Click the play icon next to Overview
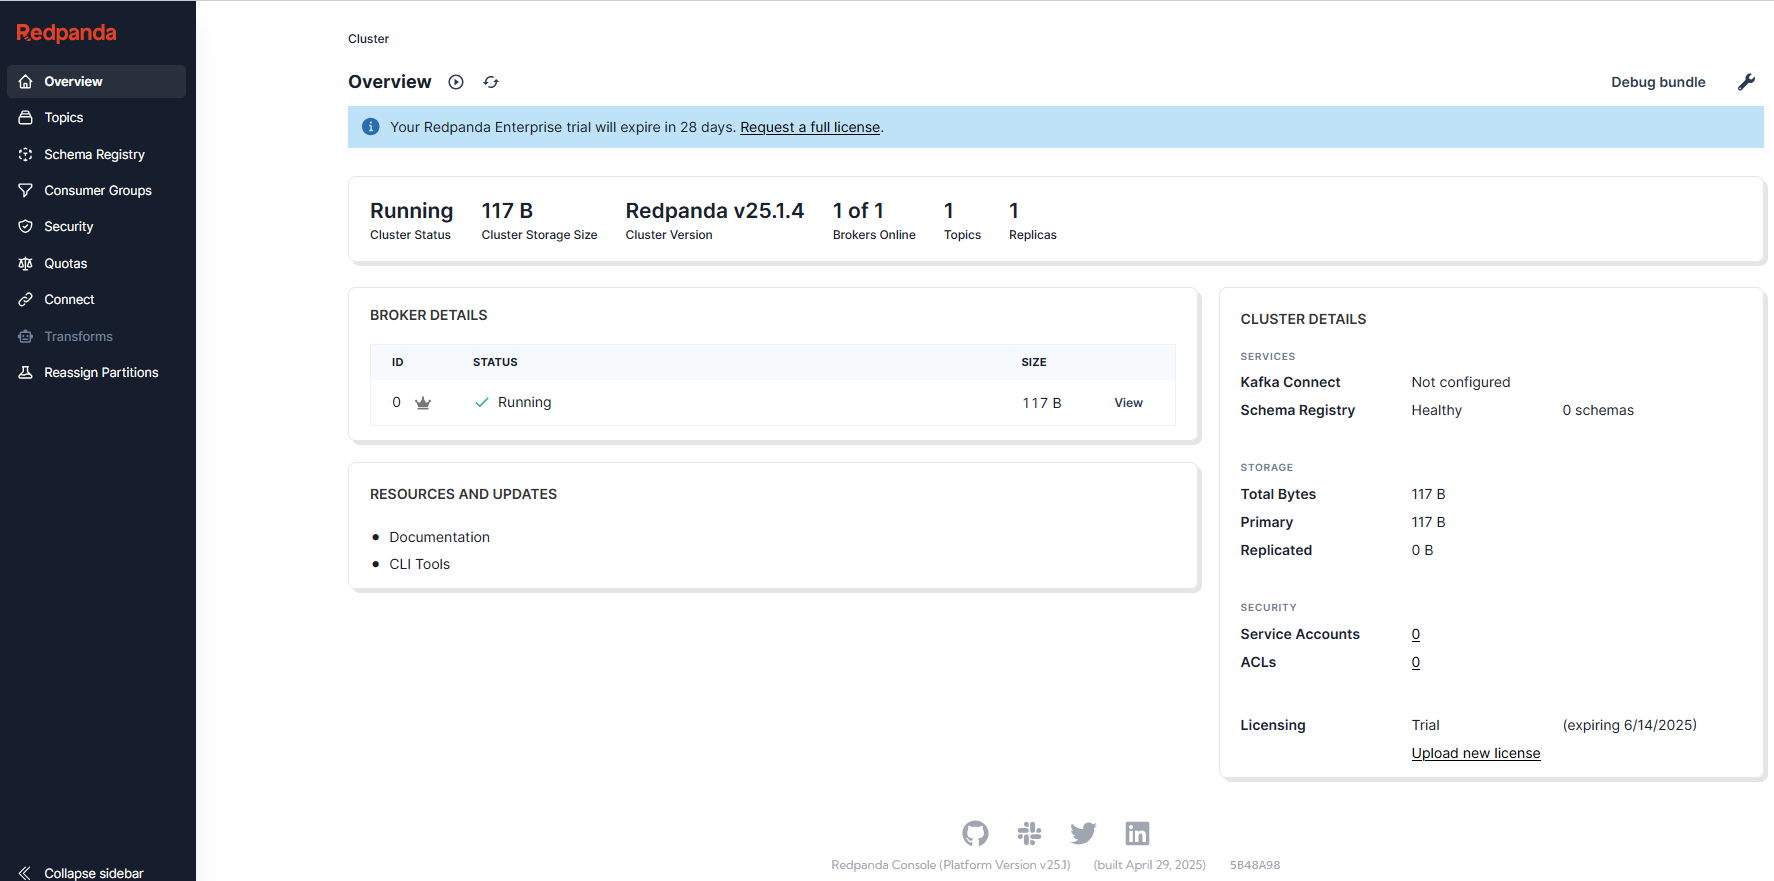Image resolution: width=1774 pixels, height=881 pixels. [x=456, y=82]
